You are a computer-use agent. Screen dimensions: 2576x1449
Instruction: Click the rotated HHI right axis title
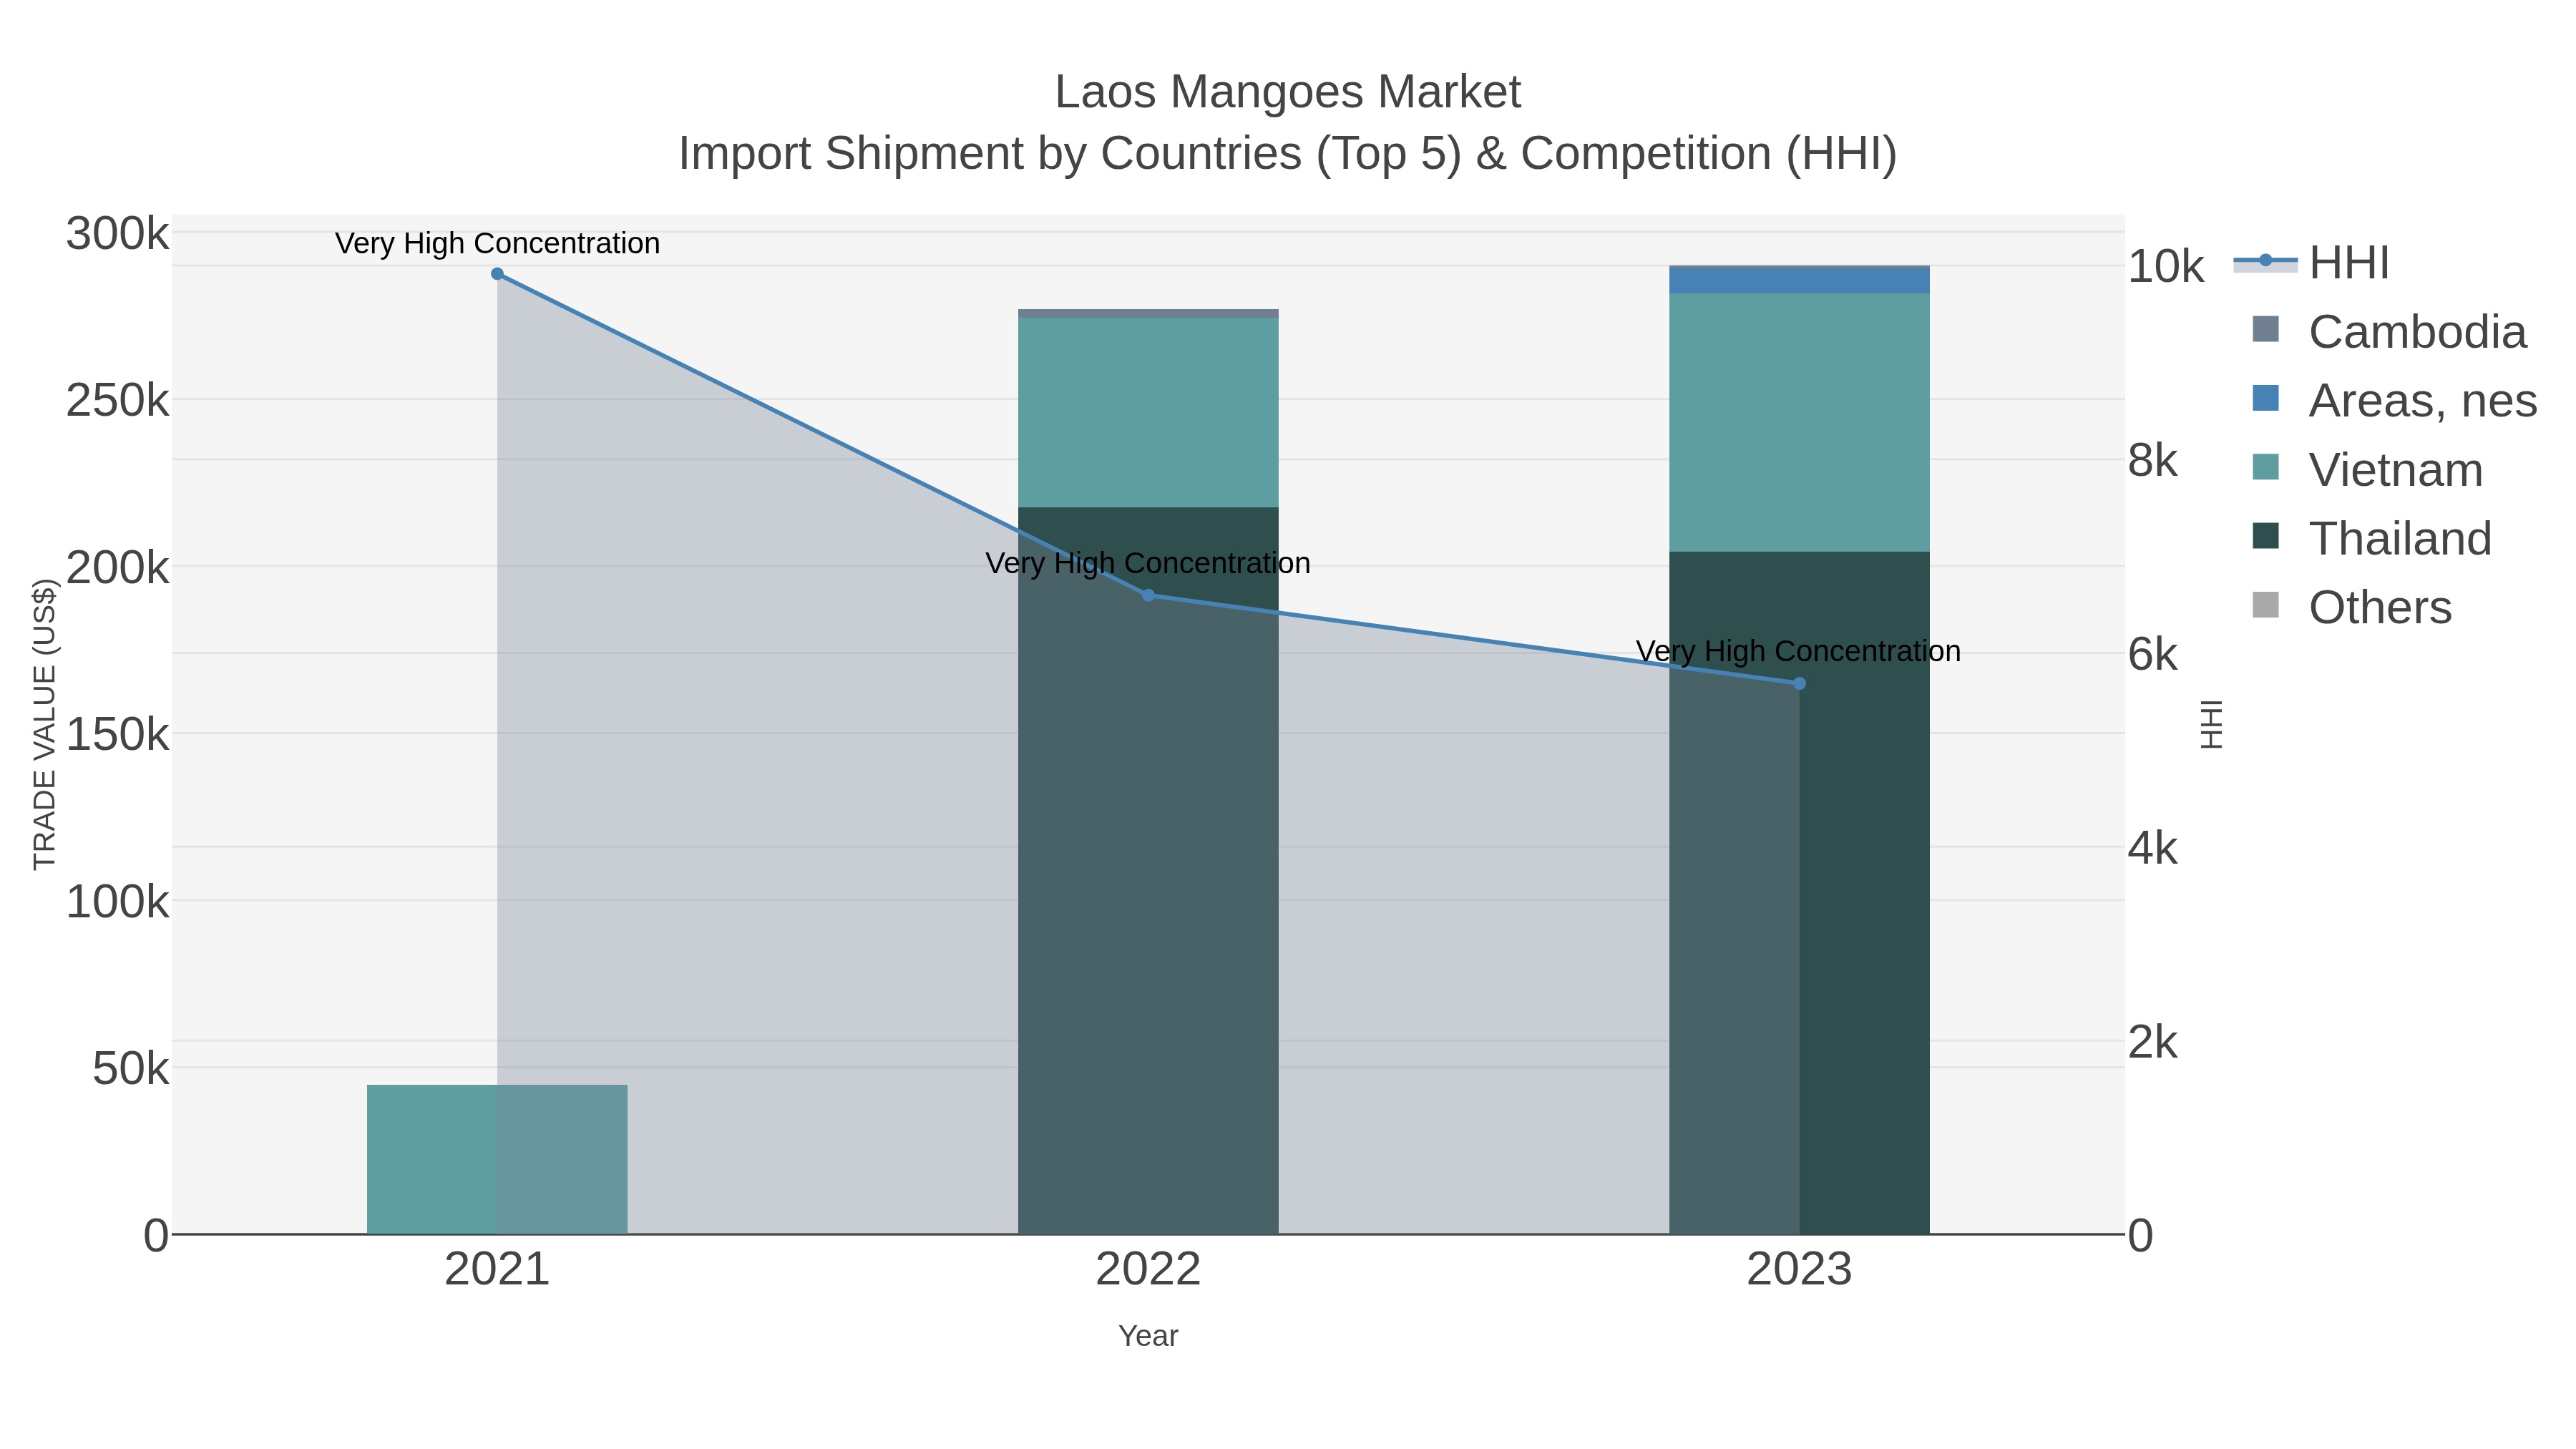click(2211, 724)
